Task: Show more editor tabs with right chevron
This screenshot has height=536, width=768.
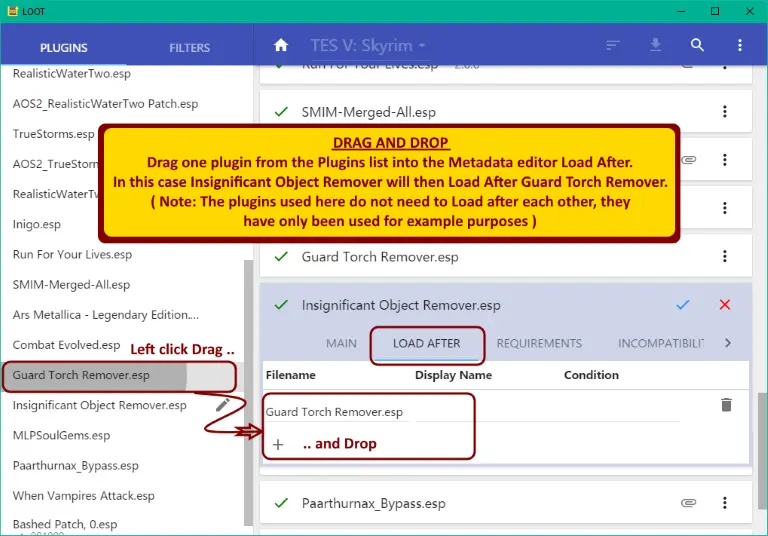Action: point(728,343)
